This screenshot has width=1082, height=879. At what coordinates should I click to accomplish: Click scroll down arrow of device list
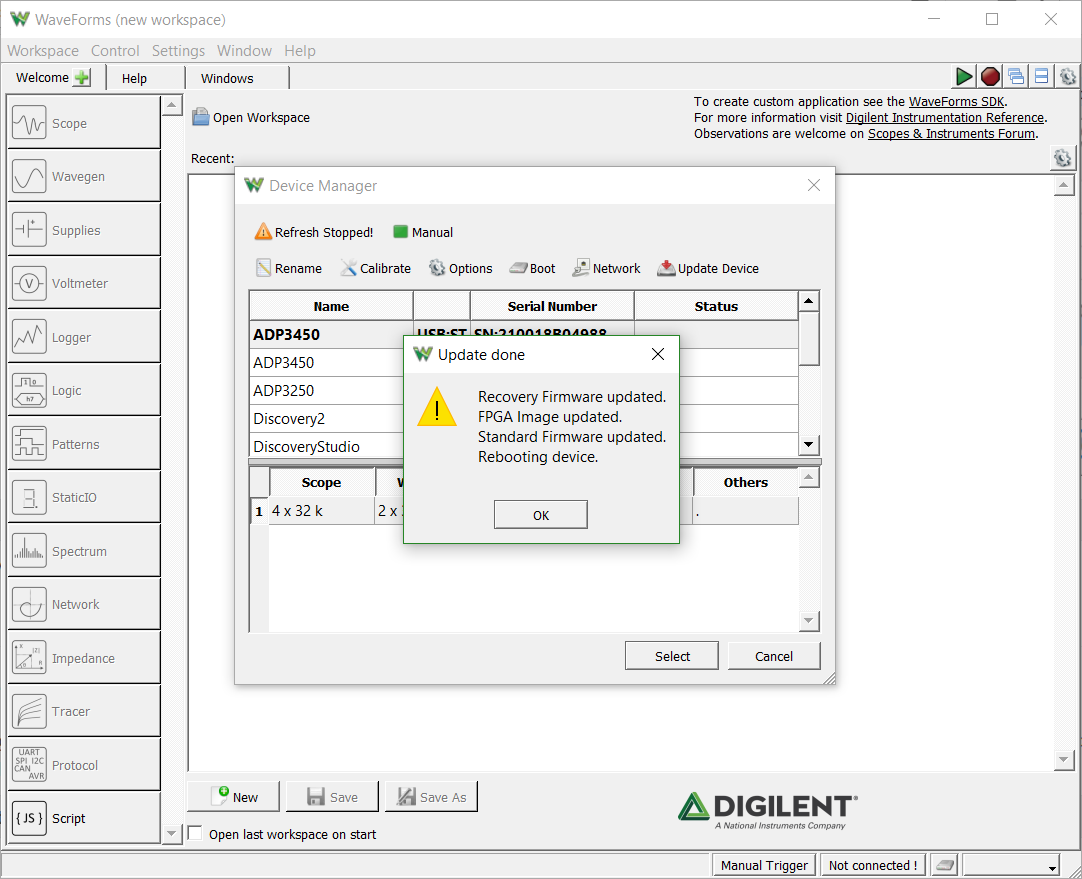(809, 444)
